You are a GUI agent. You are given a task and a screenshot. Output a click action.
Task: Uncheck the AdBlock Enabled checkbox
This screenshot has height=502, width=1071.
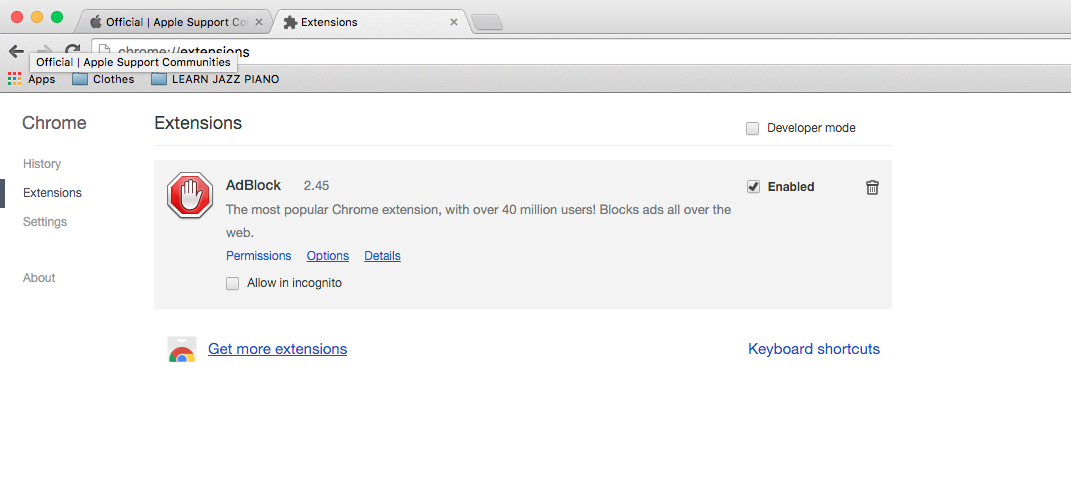[753, 187]
